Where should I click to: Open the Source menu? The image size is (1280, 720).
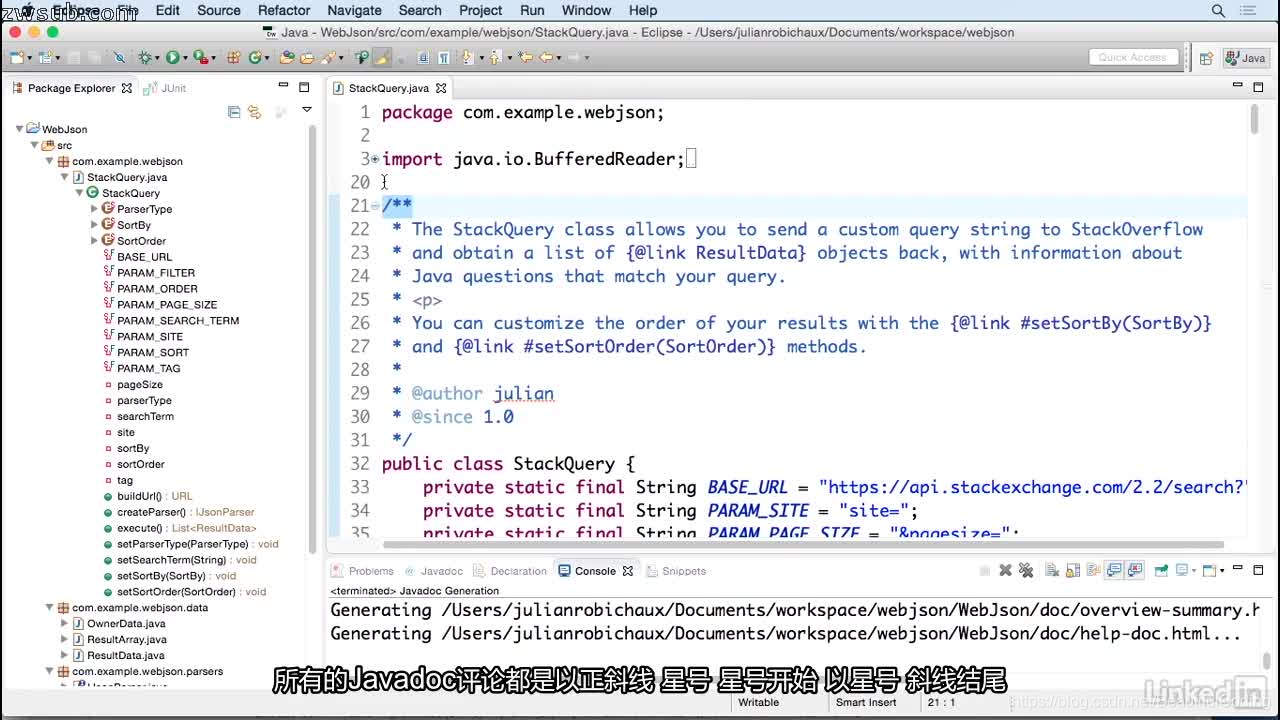click(219, 10)
